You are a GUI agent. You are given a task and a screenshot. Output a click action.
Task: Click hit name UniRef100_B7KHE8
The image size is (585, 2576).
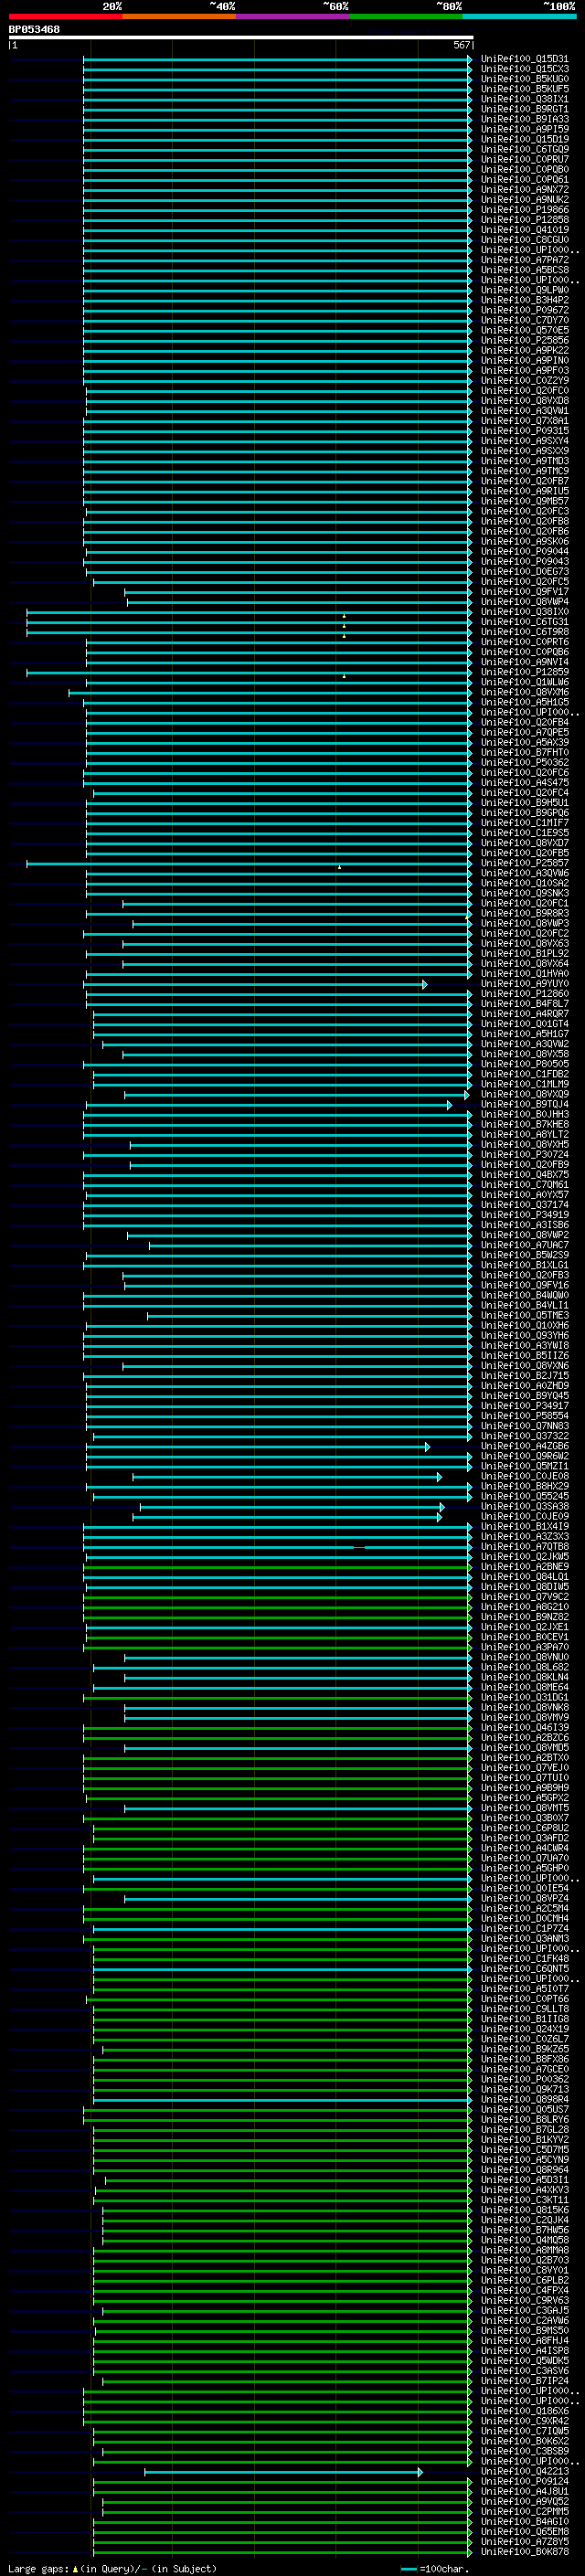524,1124
